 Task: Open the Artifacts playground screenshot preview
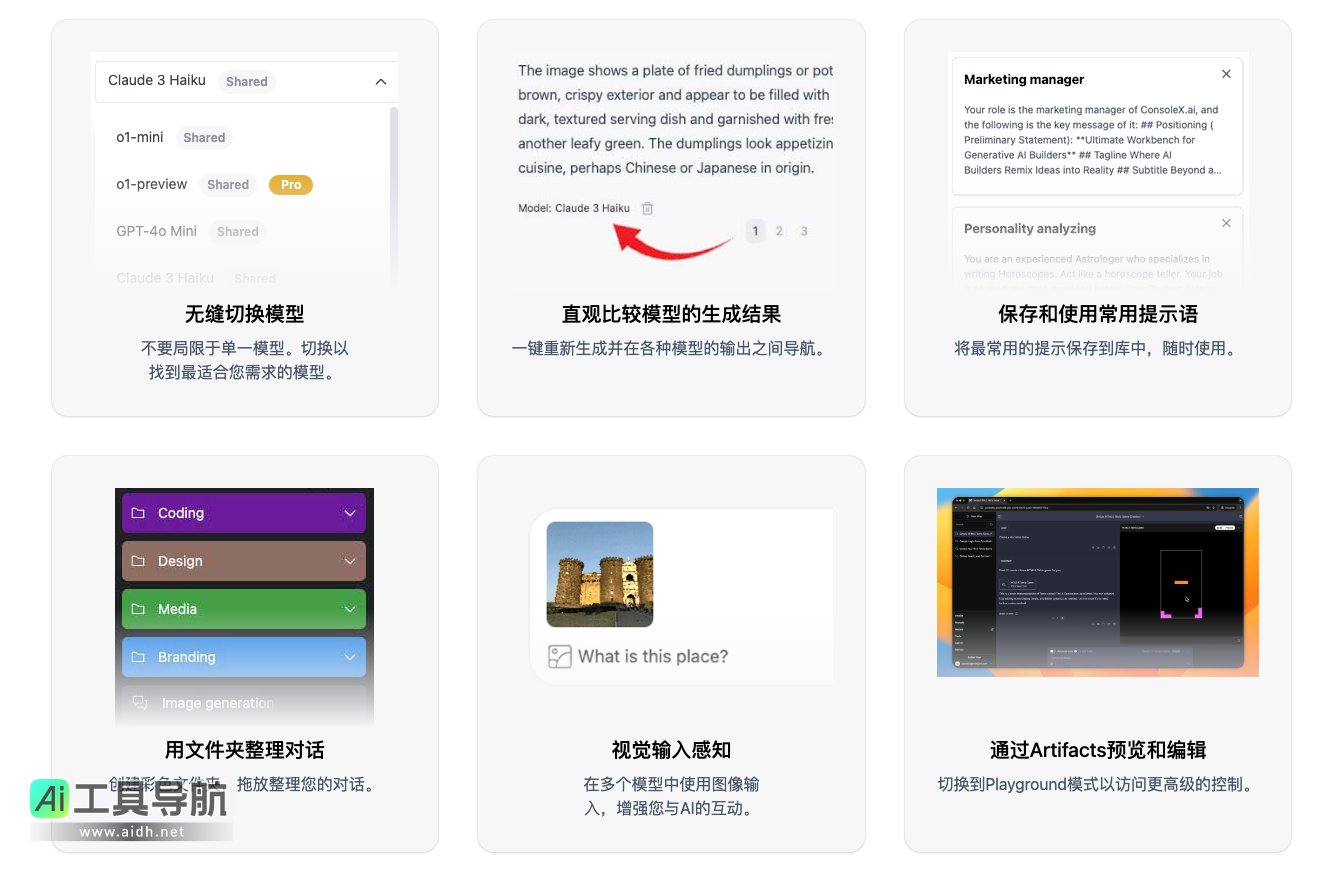pyautogui.click(x=1097, y=582)
